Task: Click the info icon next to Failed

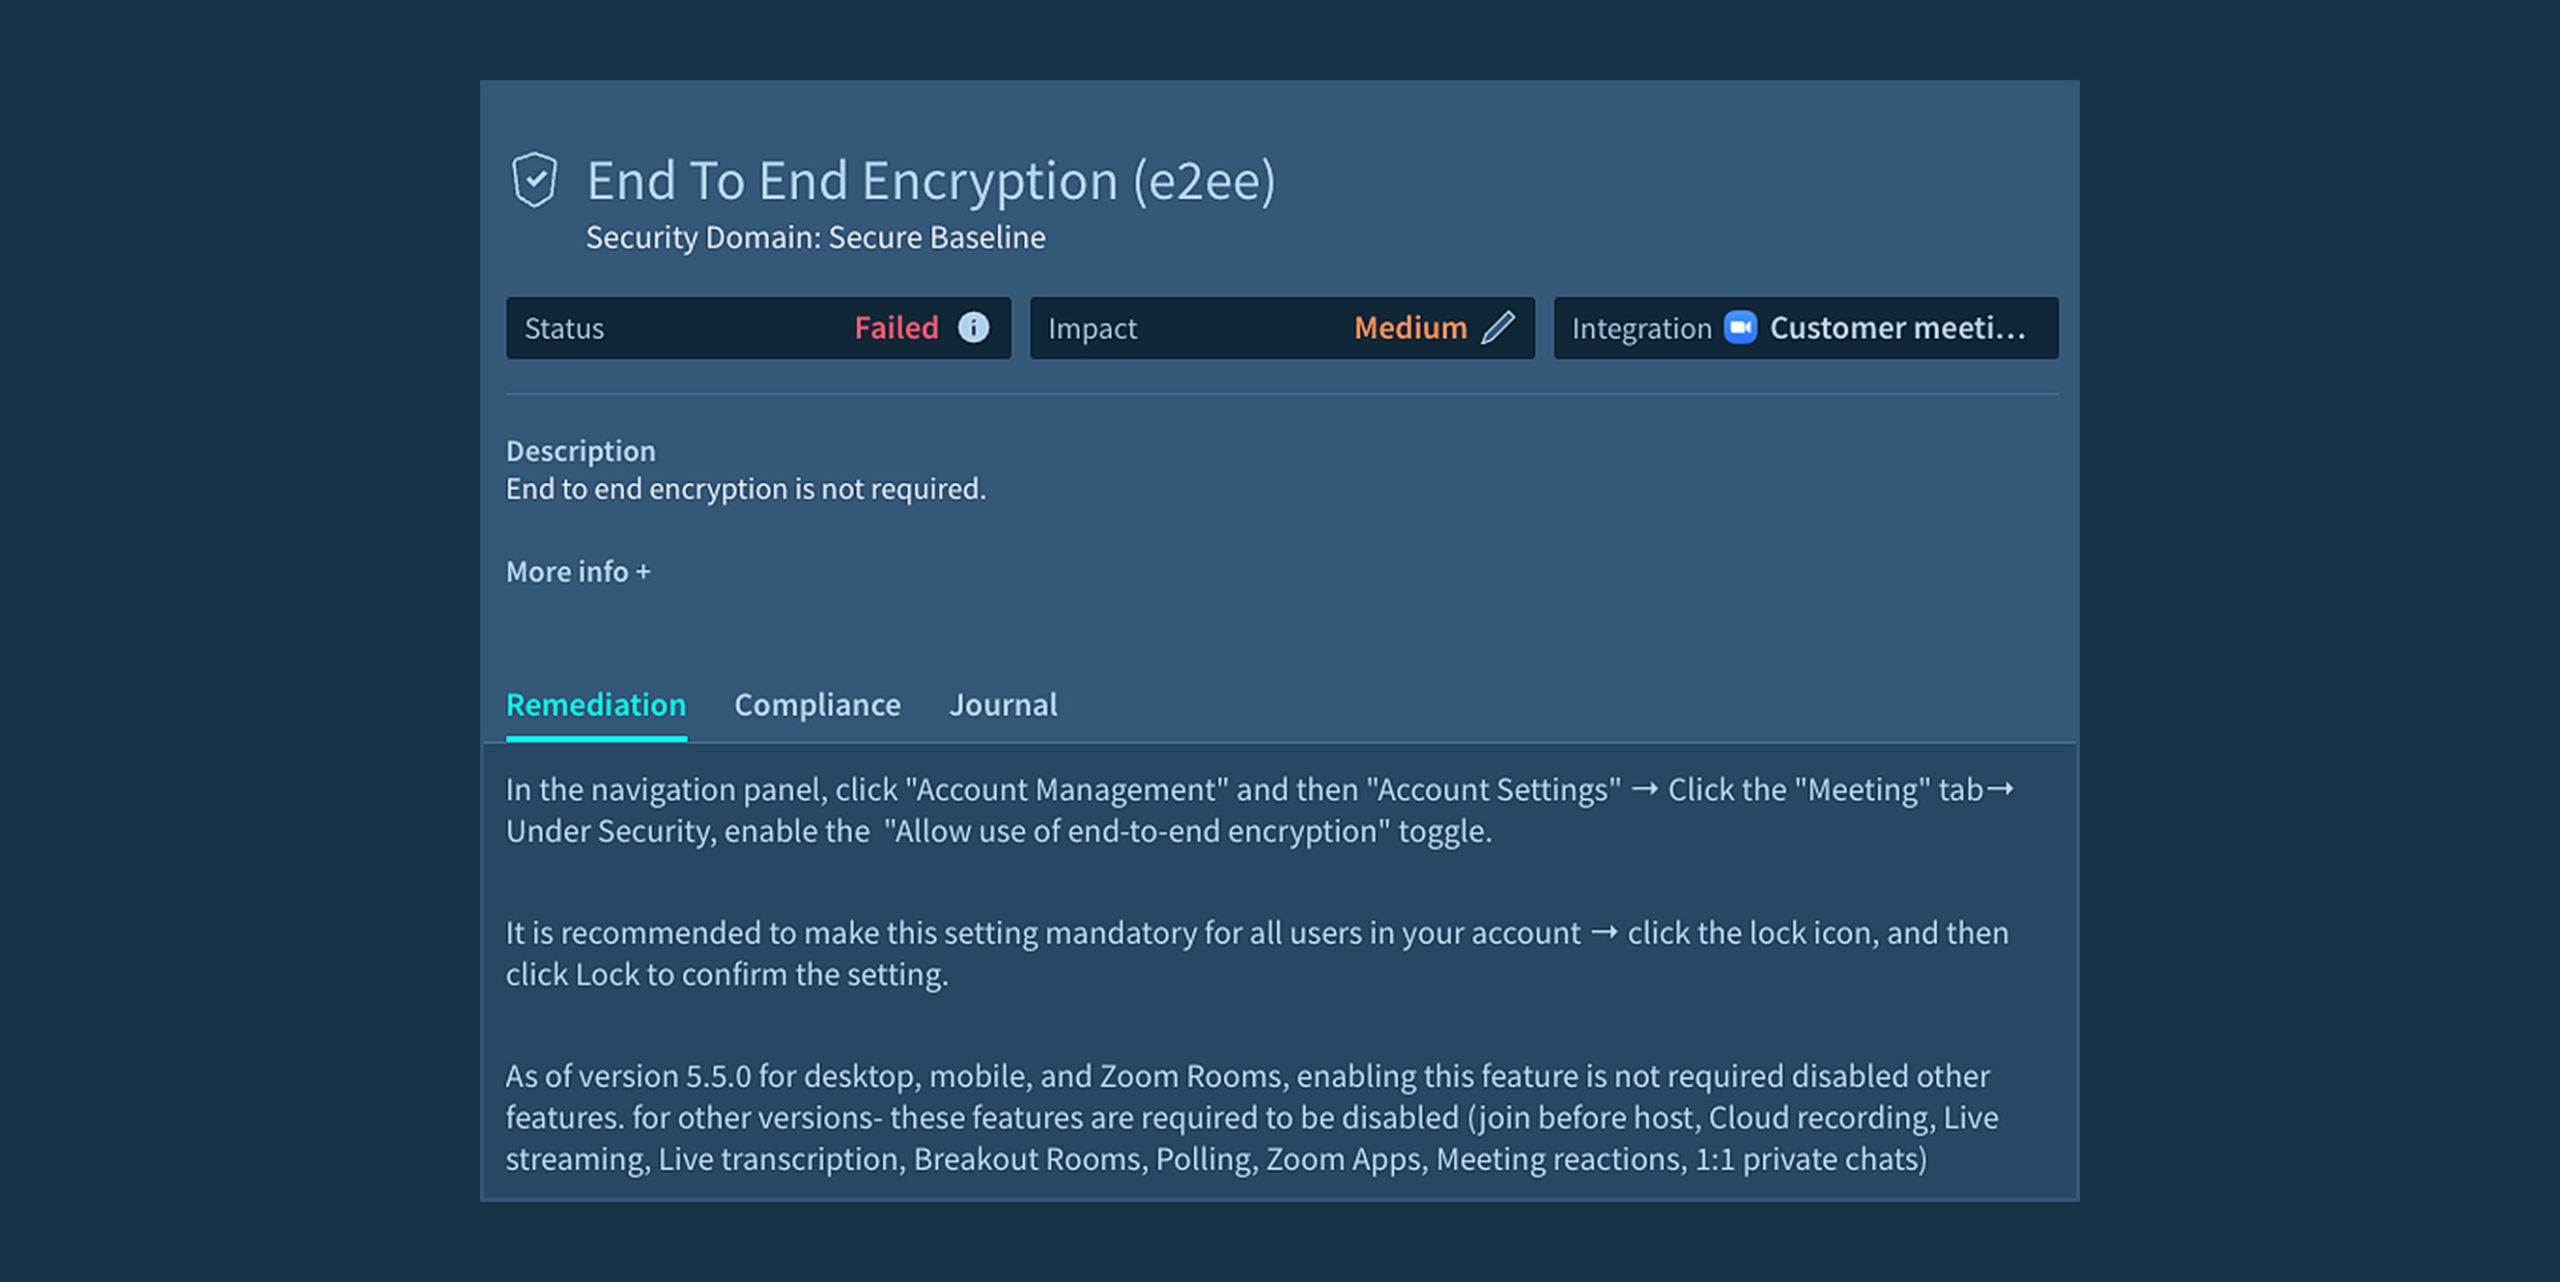Action: [973, 327]
